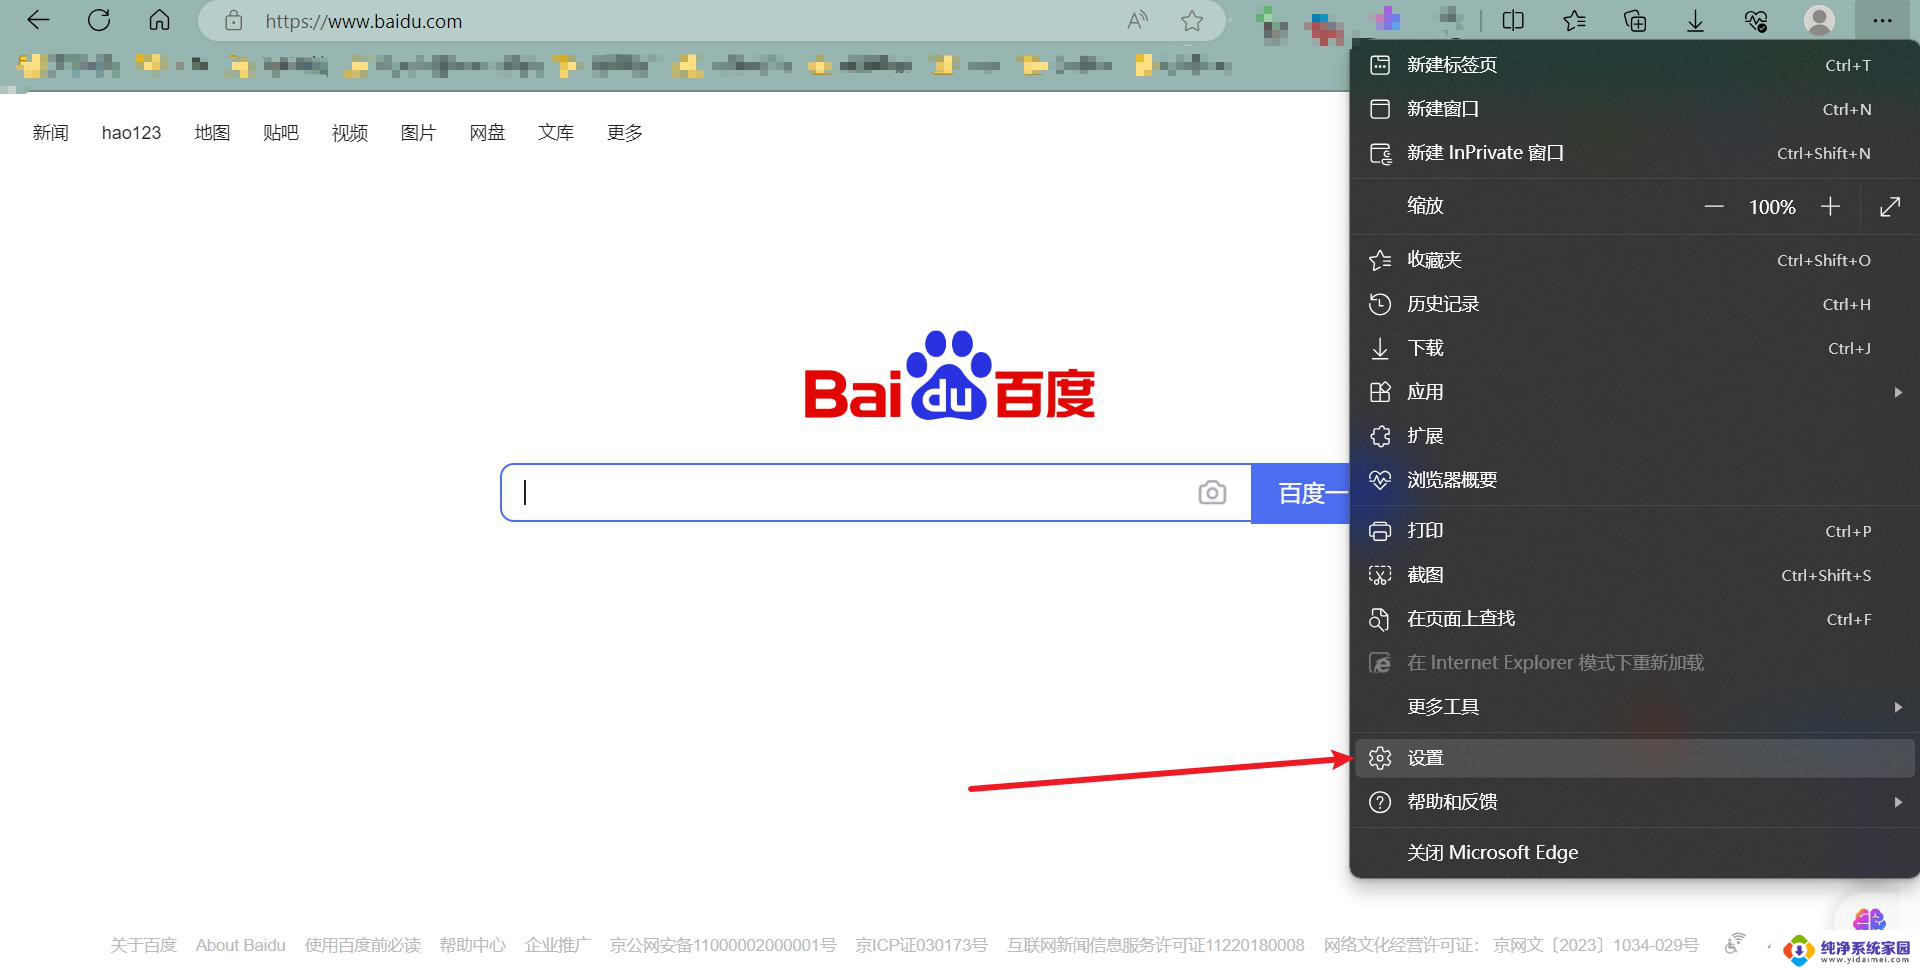
Task: Go back using the browser back arrow
Action: point(38,20)
